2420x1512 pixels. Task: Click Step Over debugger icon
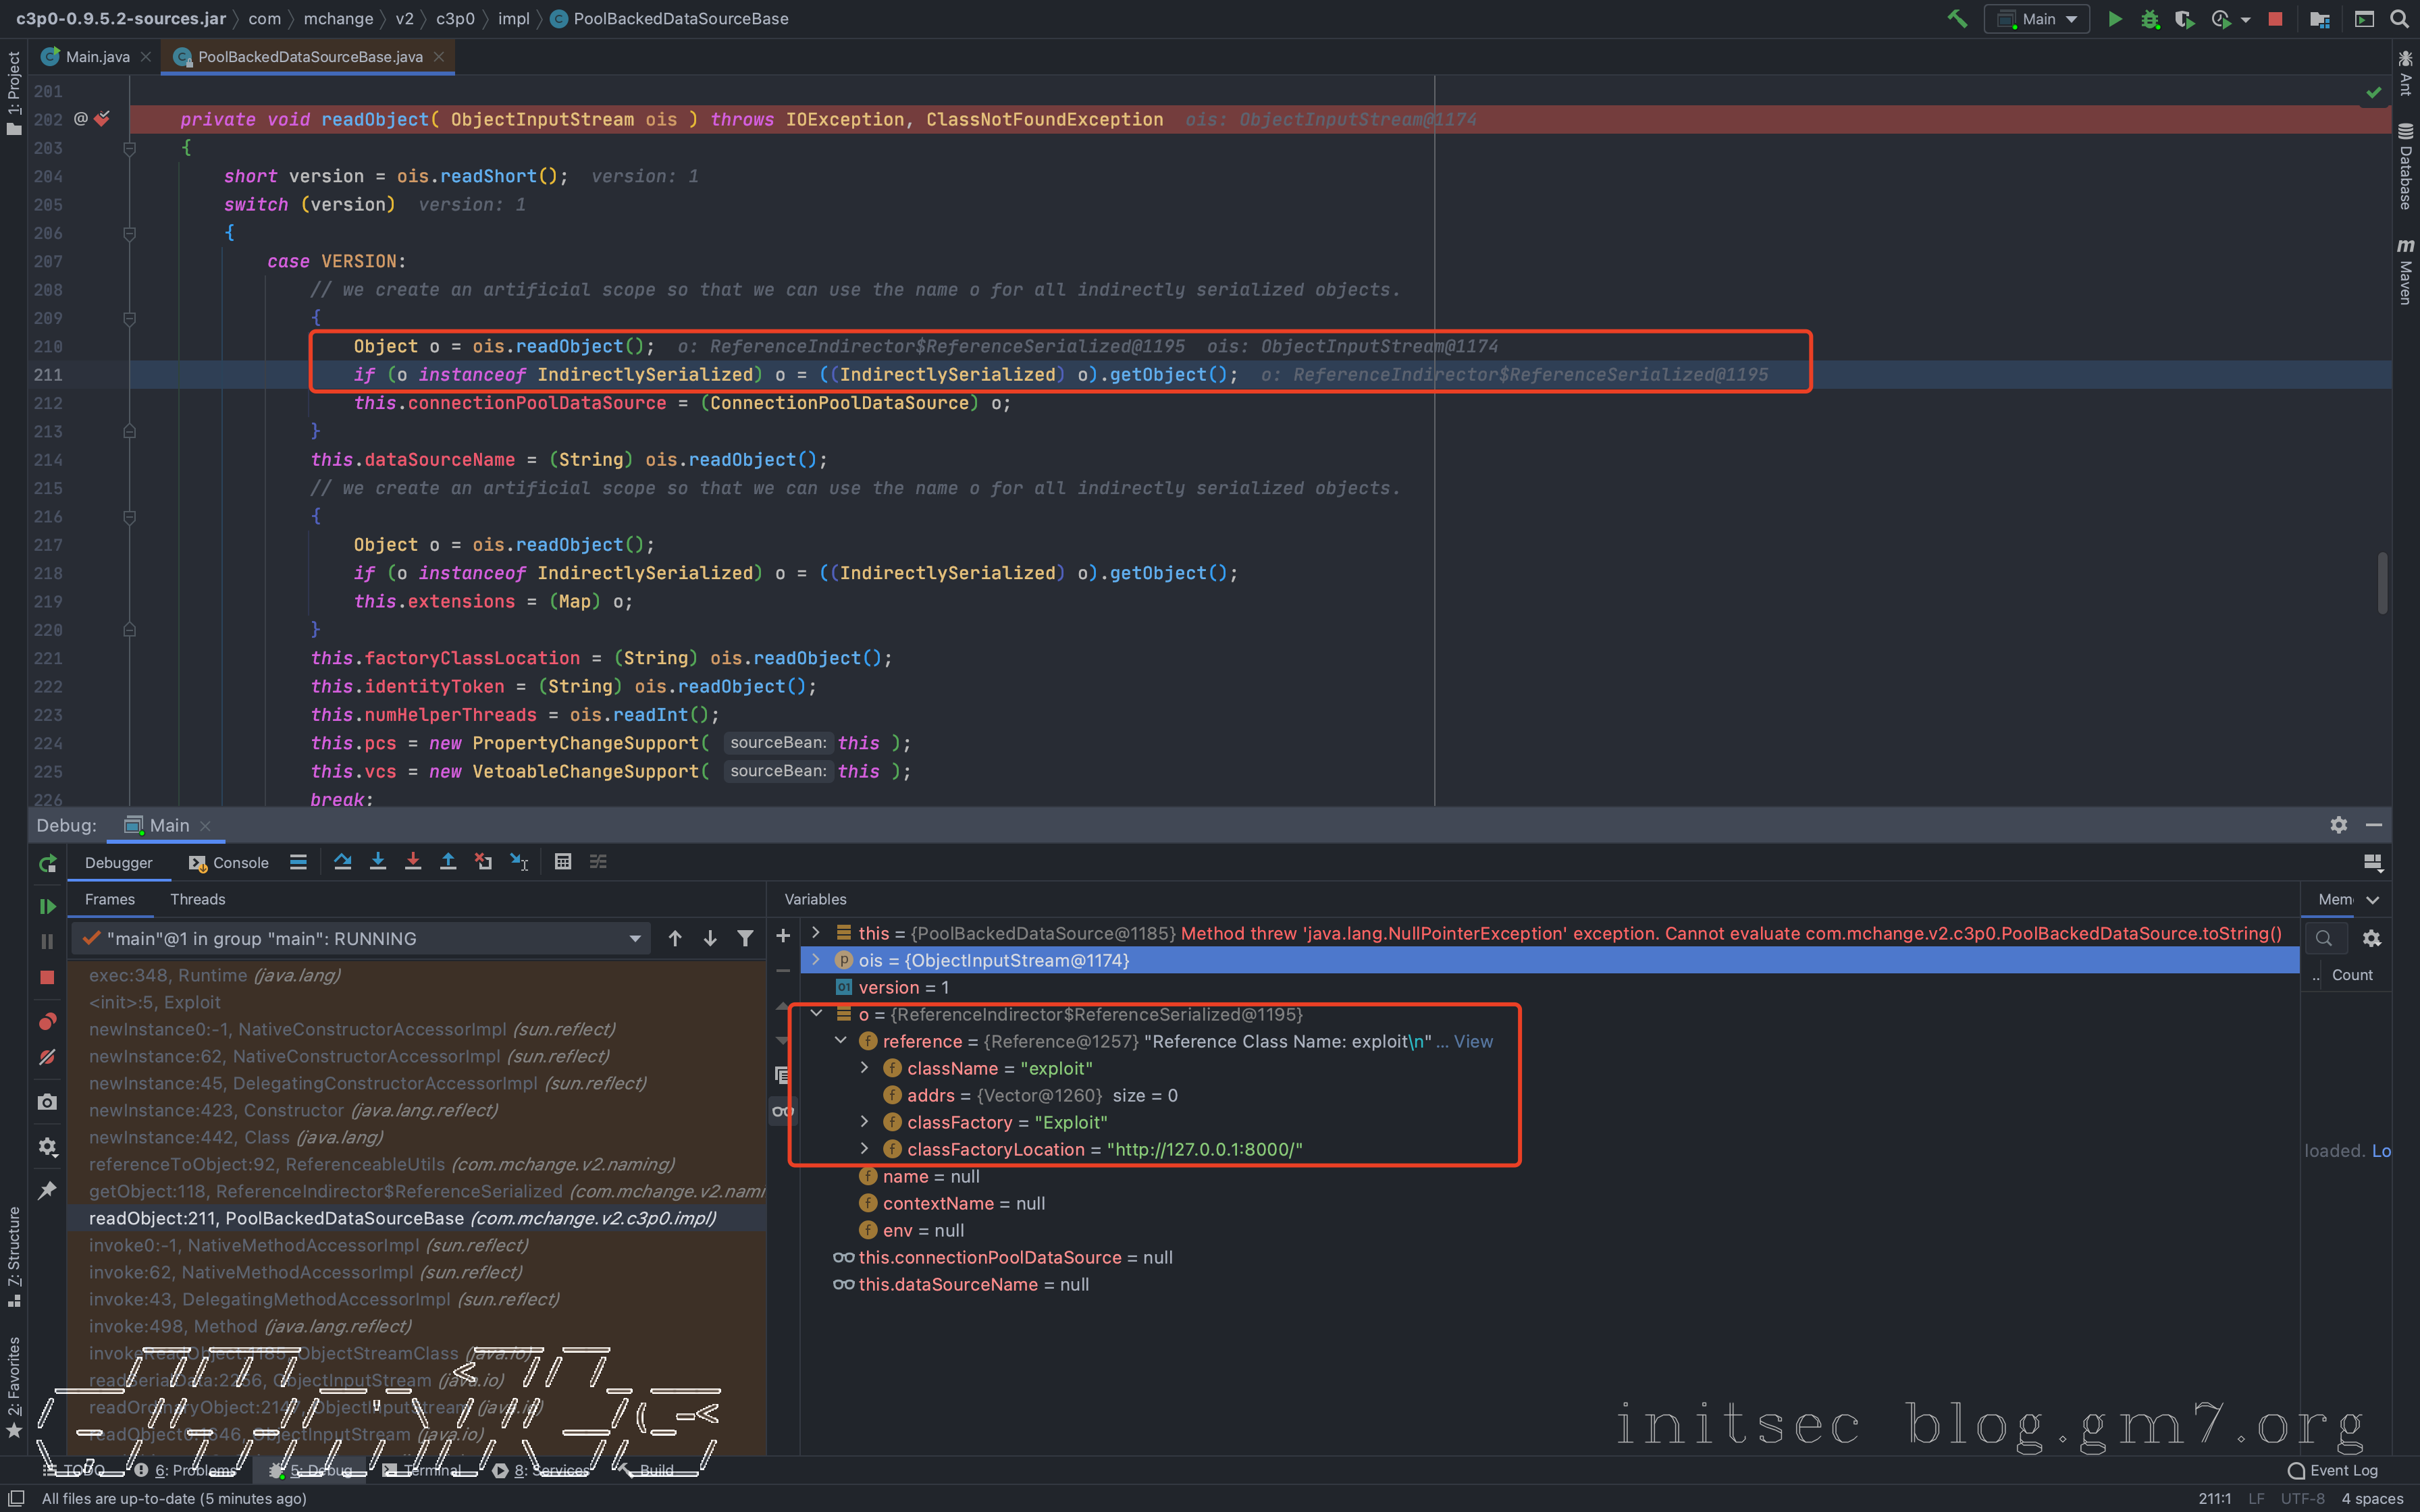click(x=342, y=862)
